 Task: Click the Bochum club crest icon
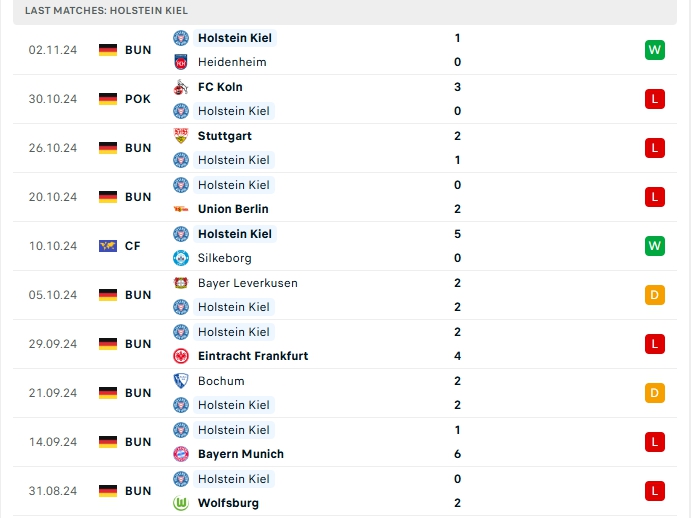coord(181,381)
